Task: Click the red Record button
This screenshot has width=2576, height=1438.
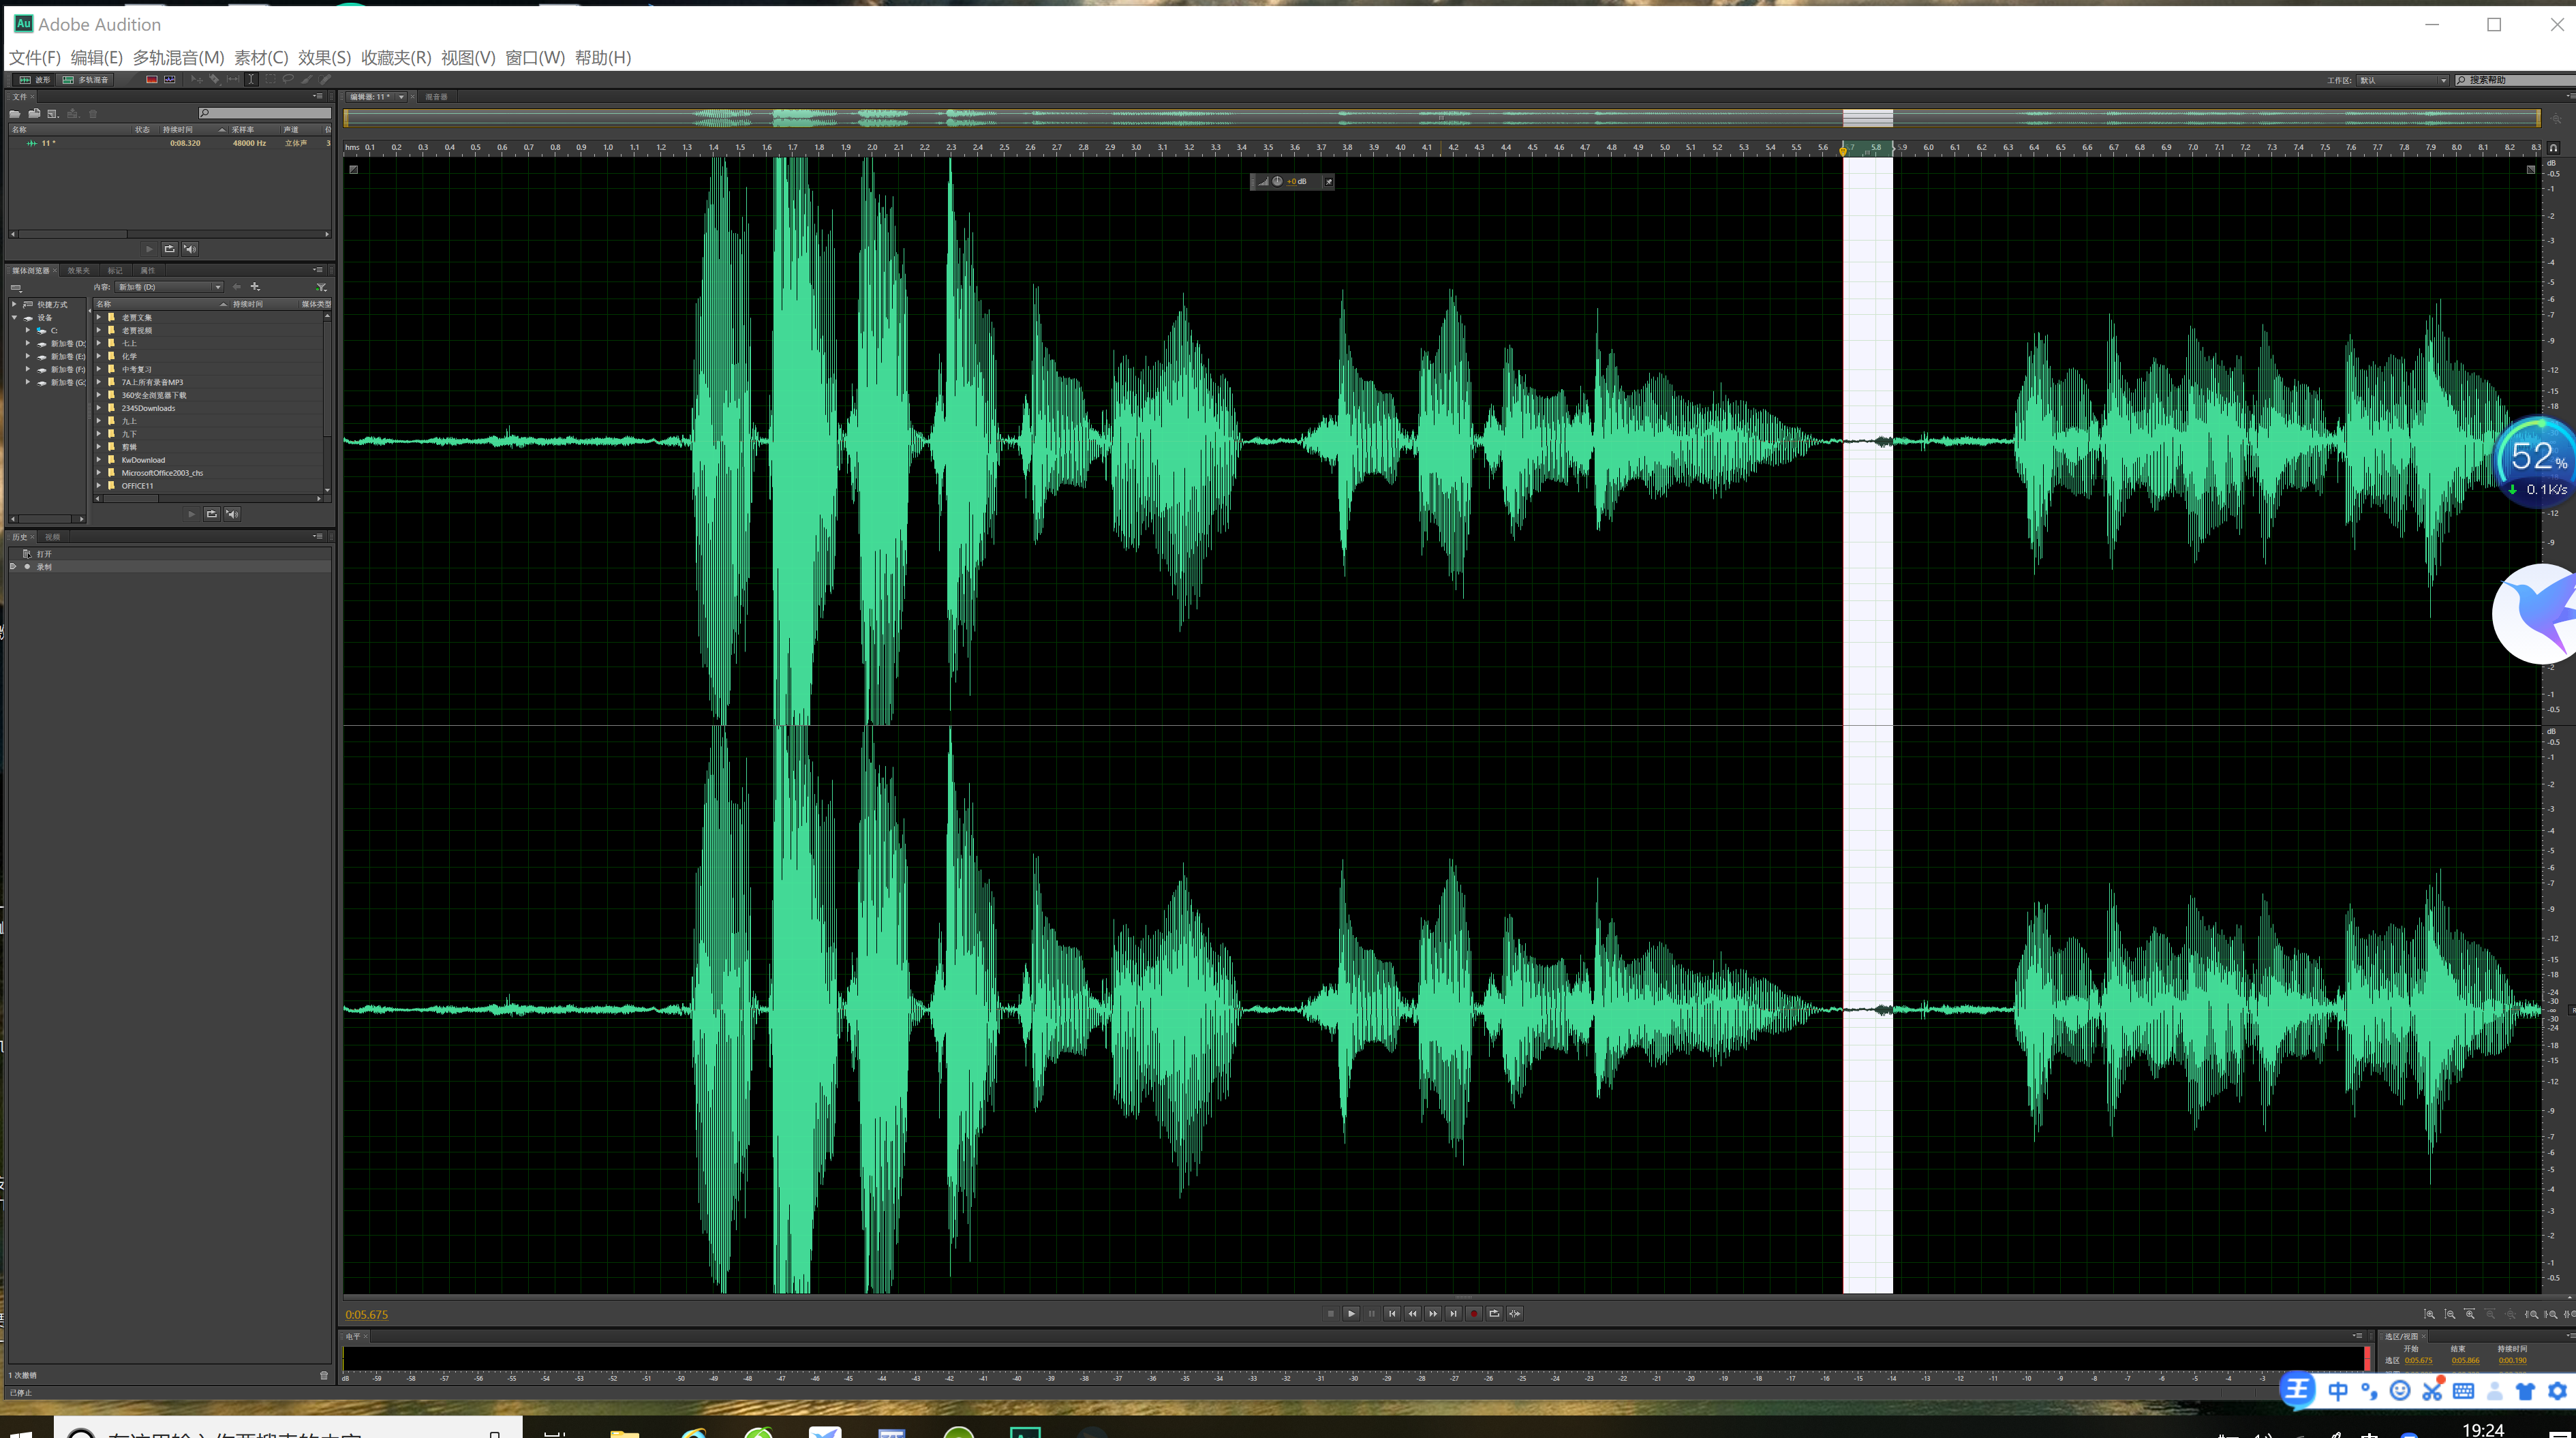Action: click(1474, 1314)
